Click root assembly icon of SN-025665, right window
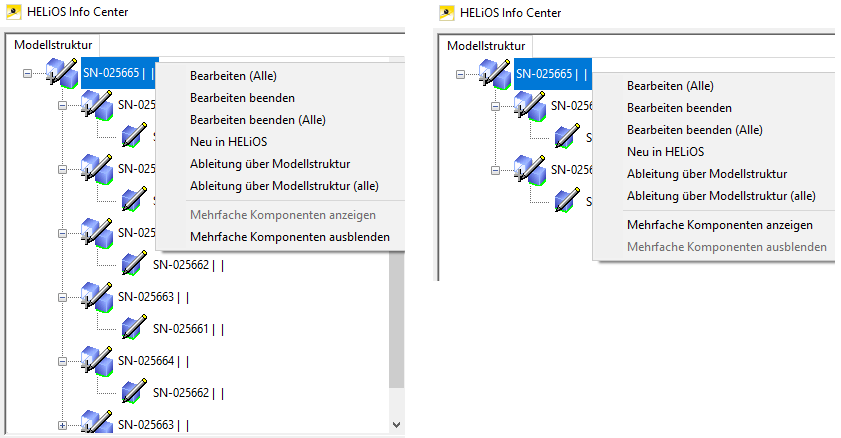Viewport: 841px width, 438px height. 495,75
